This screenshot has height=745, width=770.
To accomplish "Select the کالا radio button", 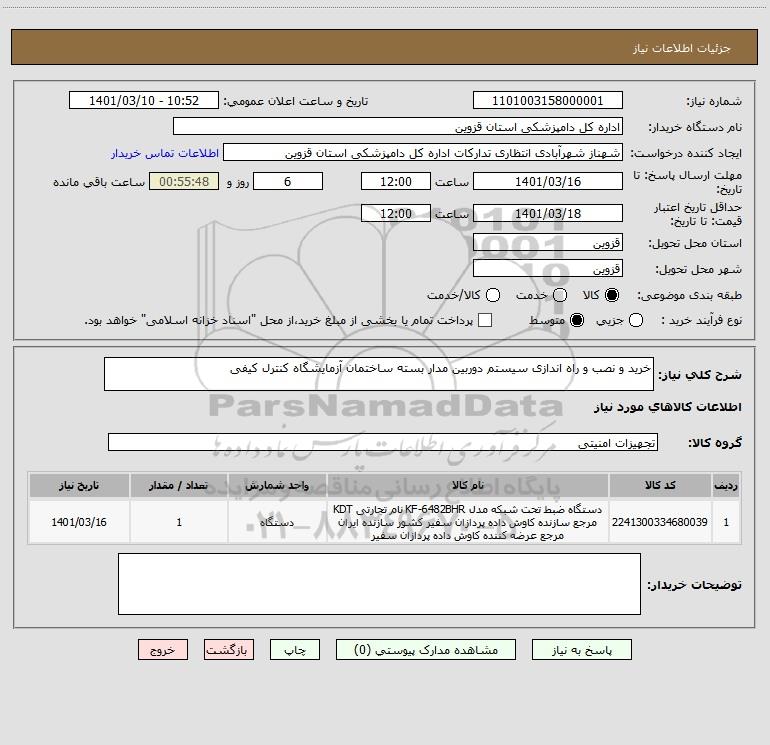I will 612,295.
